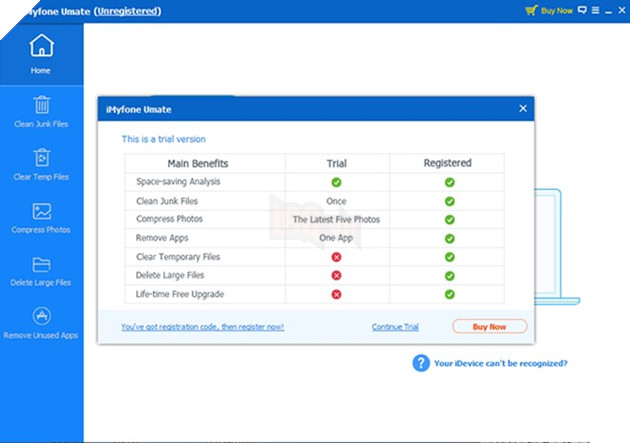This screenshot has height=443, width=630.
Task: Click the green check for Space-saving Analysis trial
Action: [x=337, y=182]
